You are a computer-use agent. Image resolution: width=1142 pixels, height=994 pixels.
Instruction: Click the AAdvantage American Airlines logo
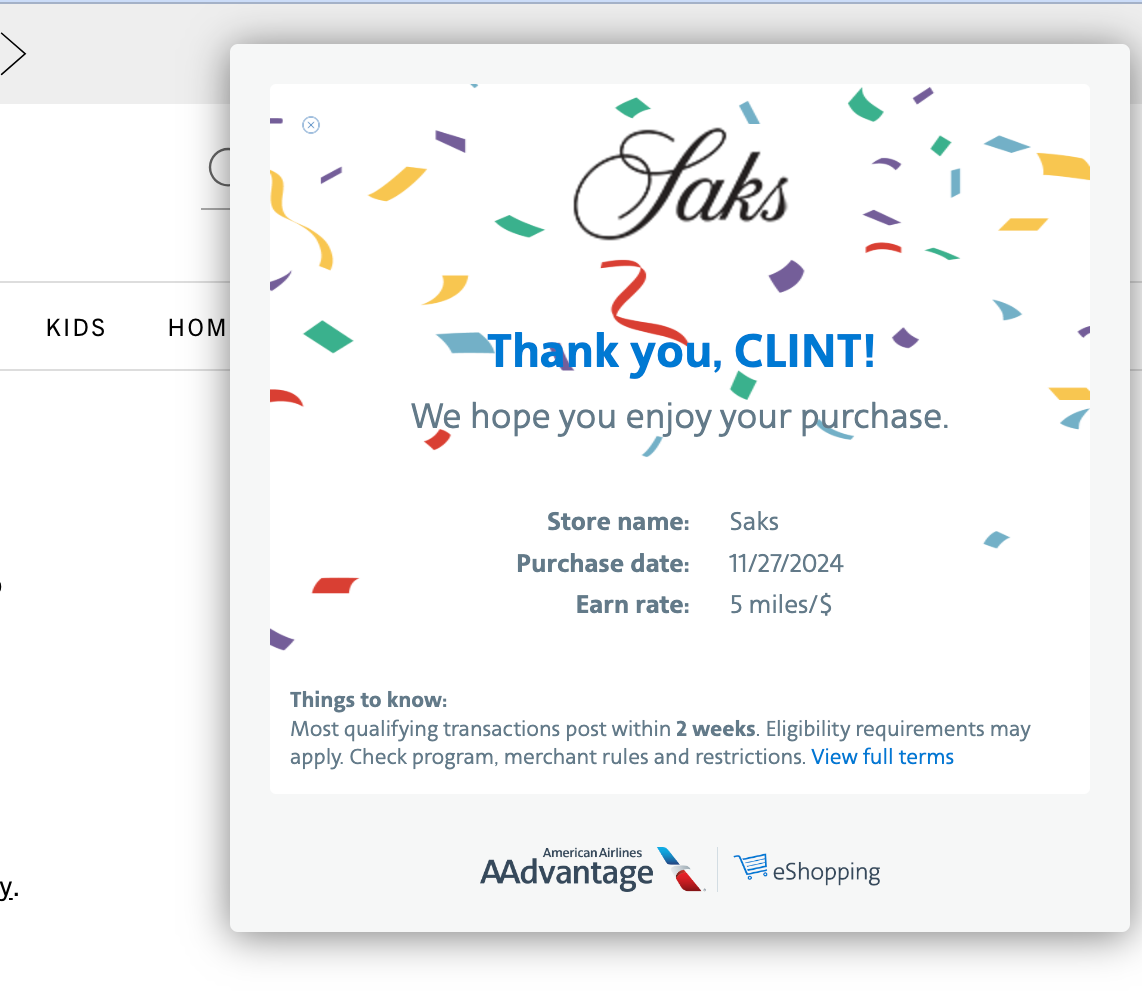coord(591,869)
